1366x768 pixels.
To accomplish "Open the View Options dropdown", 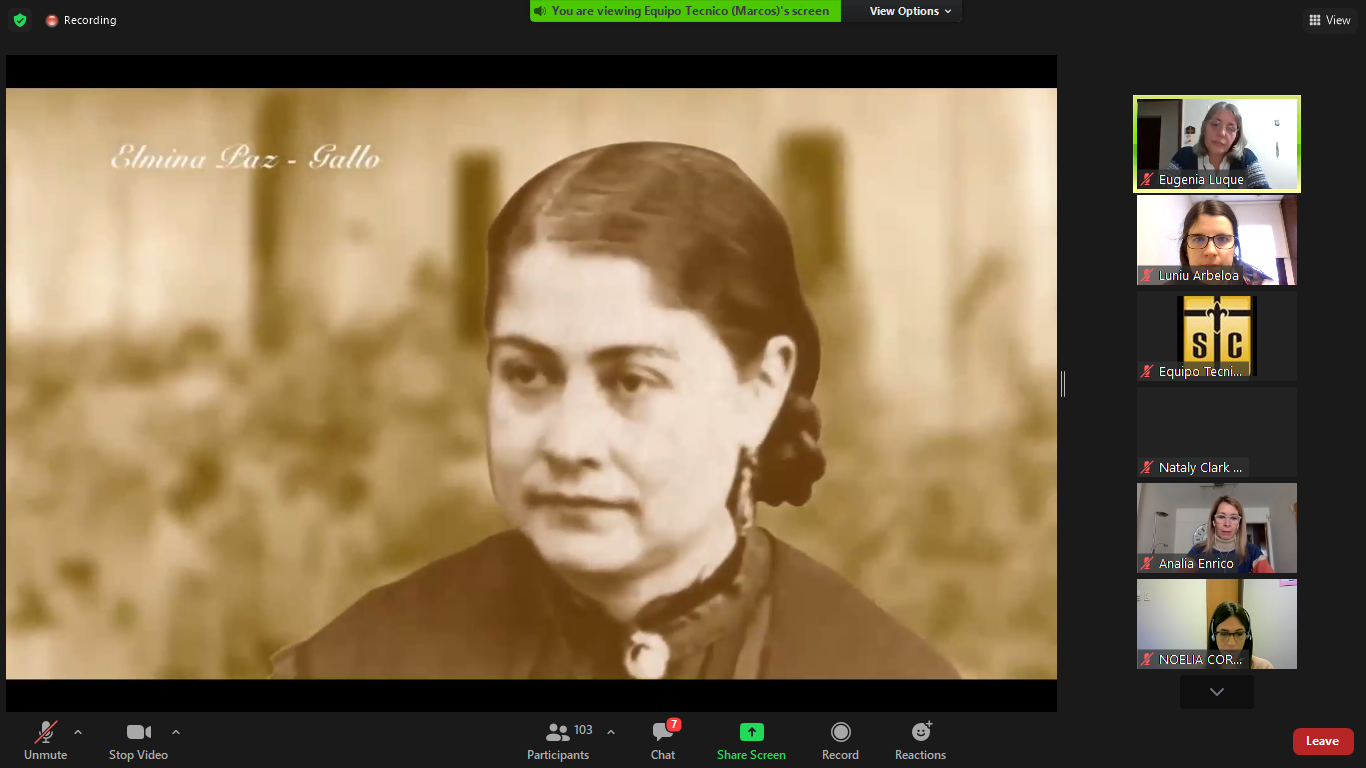I will [x=910, y=11].
